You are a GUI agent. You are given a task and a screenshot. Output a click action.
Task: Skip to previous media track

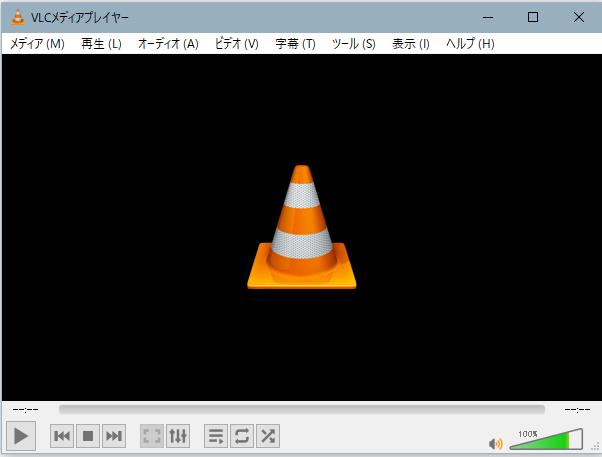tap(61, 436)
